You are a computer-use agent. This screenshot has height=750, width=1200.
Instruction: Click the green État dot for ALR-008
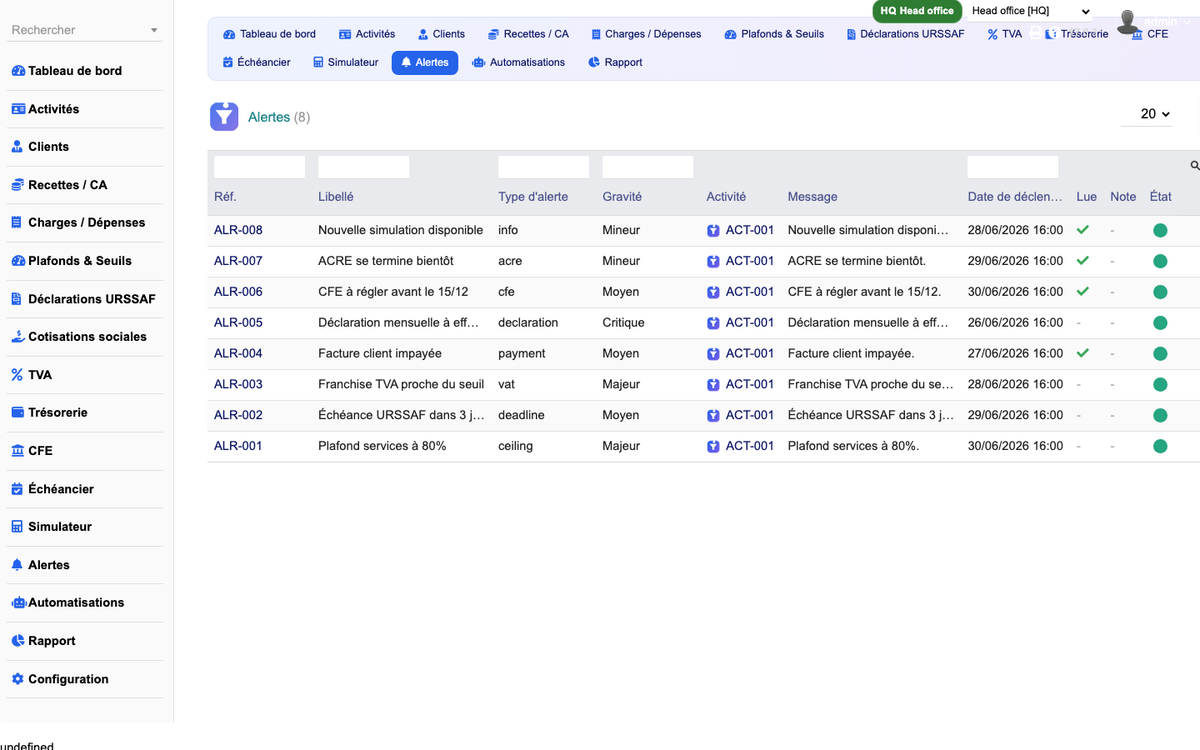point(1160,230)
